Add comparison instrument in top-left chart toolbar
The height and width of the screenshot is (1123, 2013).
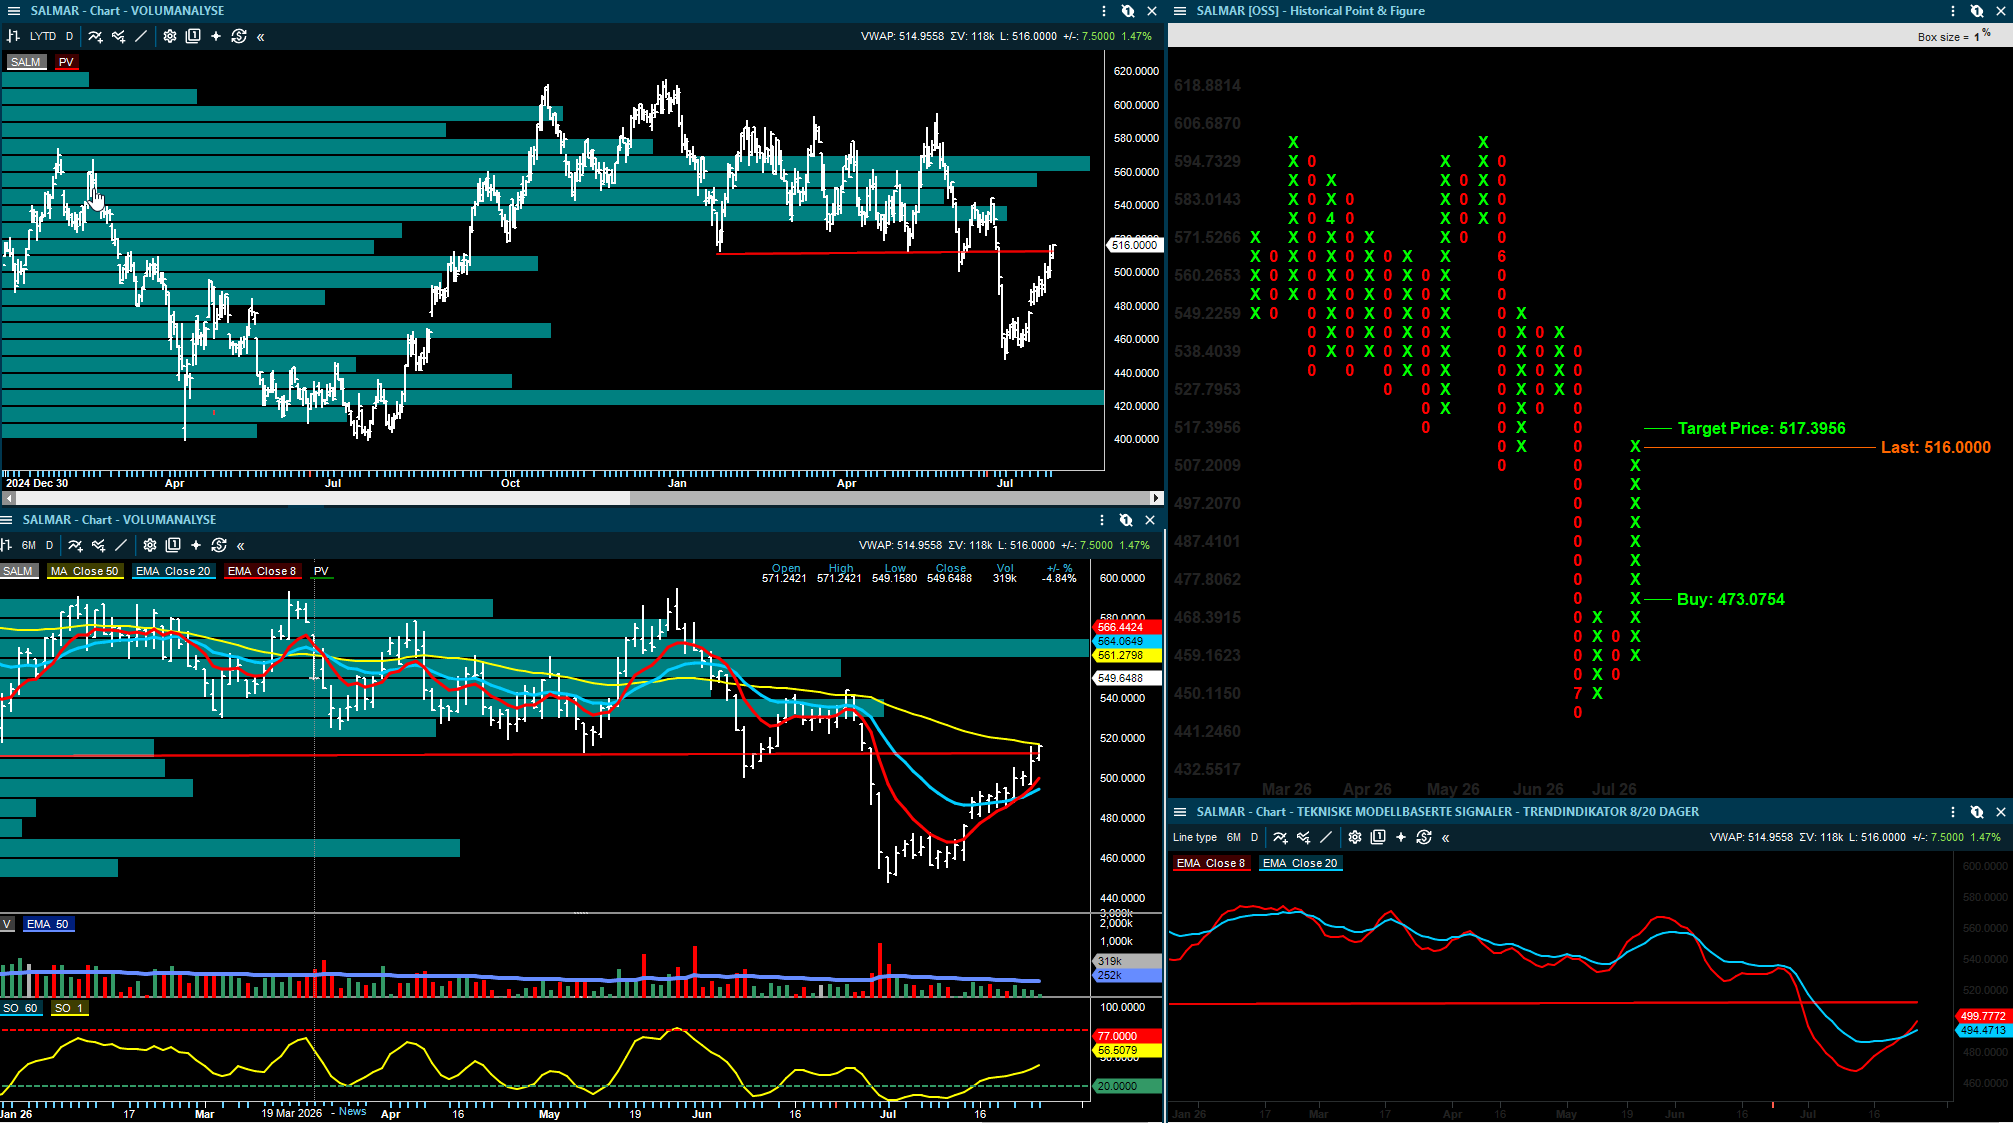pos(118,36)
